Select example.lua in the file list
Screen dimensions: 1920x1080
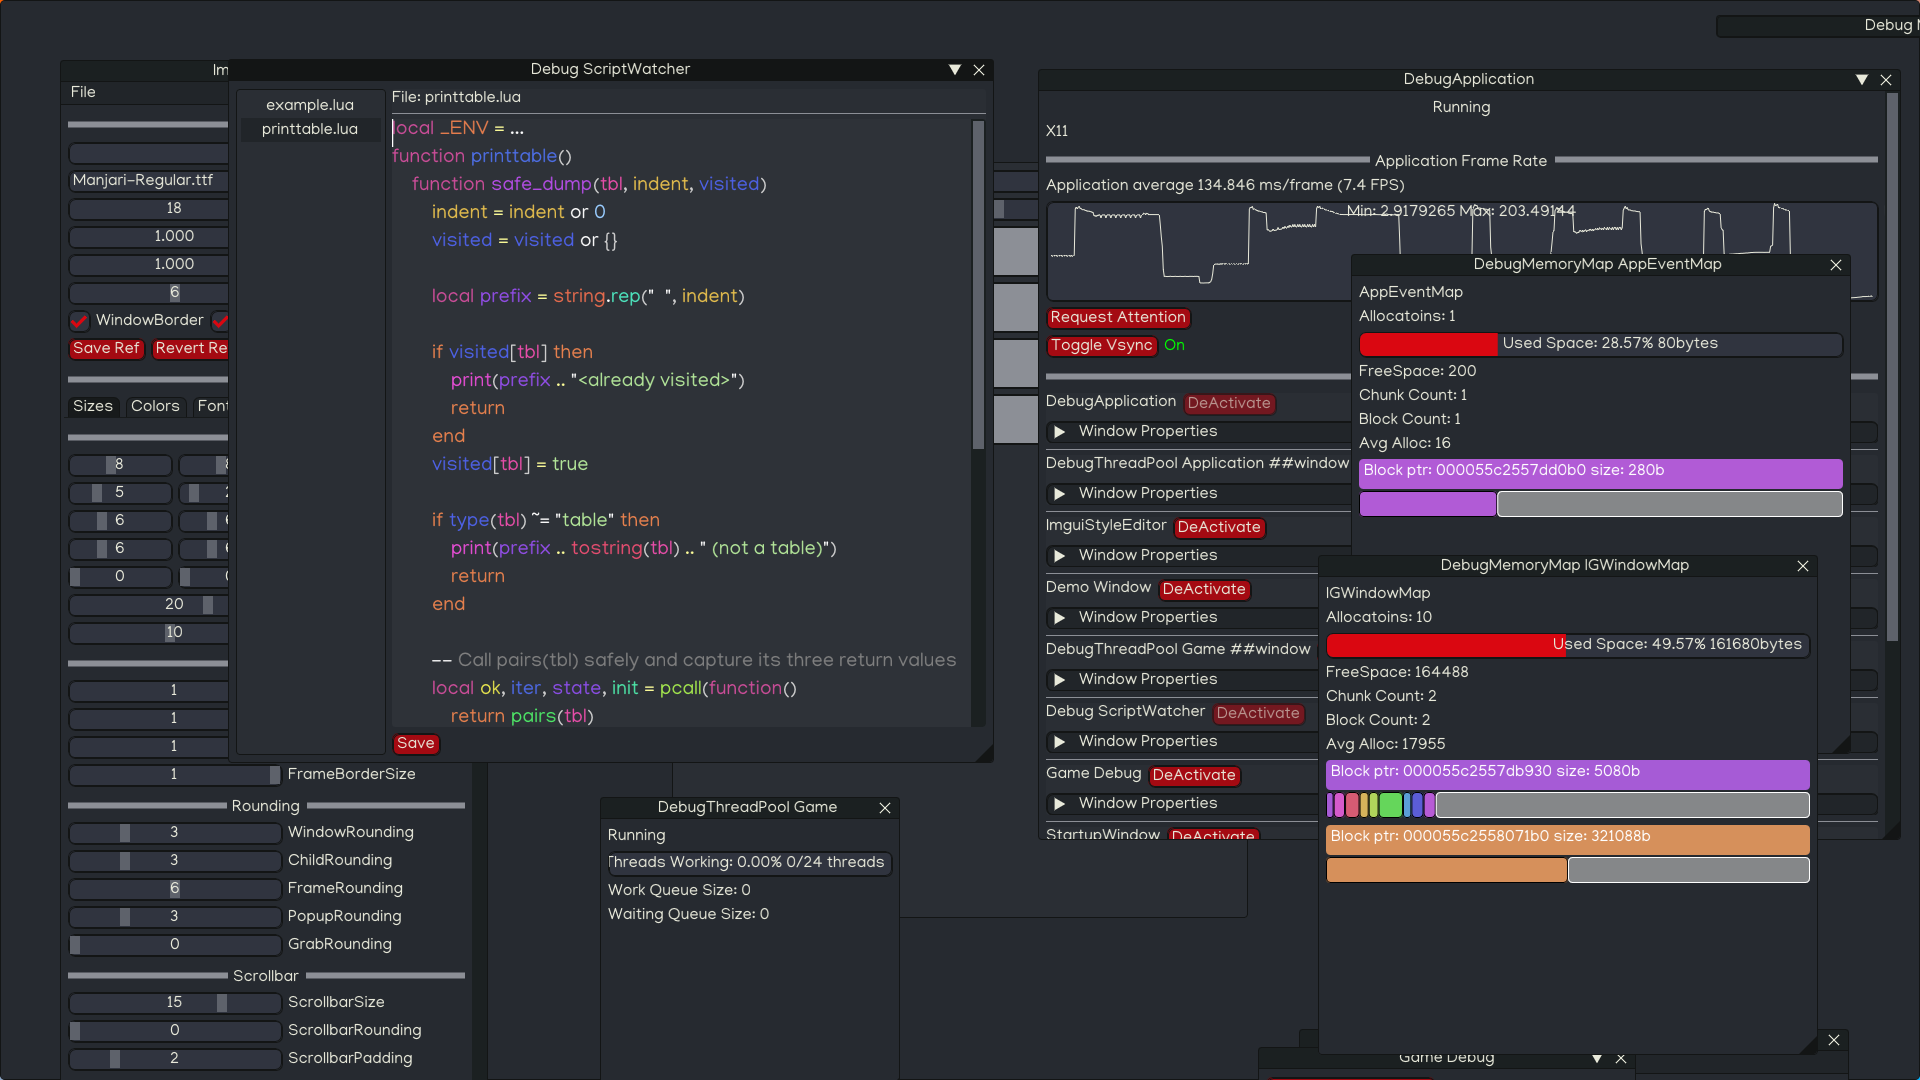point(310,105)
